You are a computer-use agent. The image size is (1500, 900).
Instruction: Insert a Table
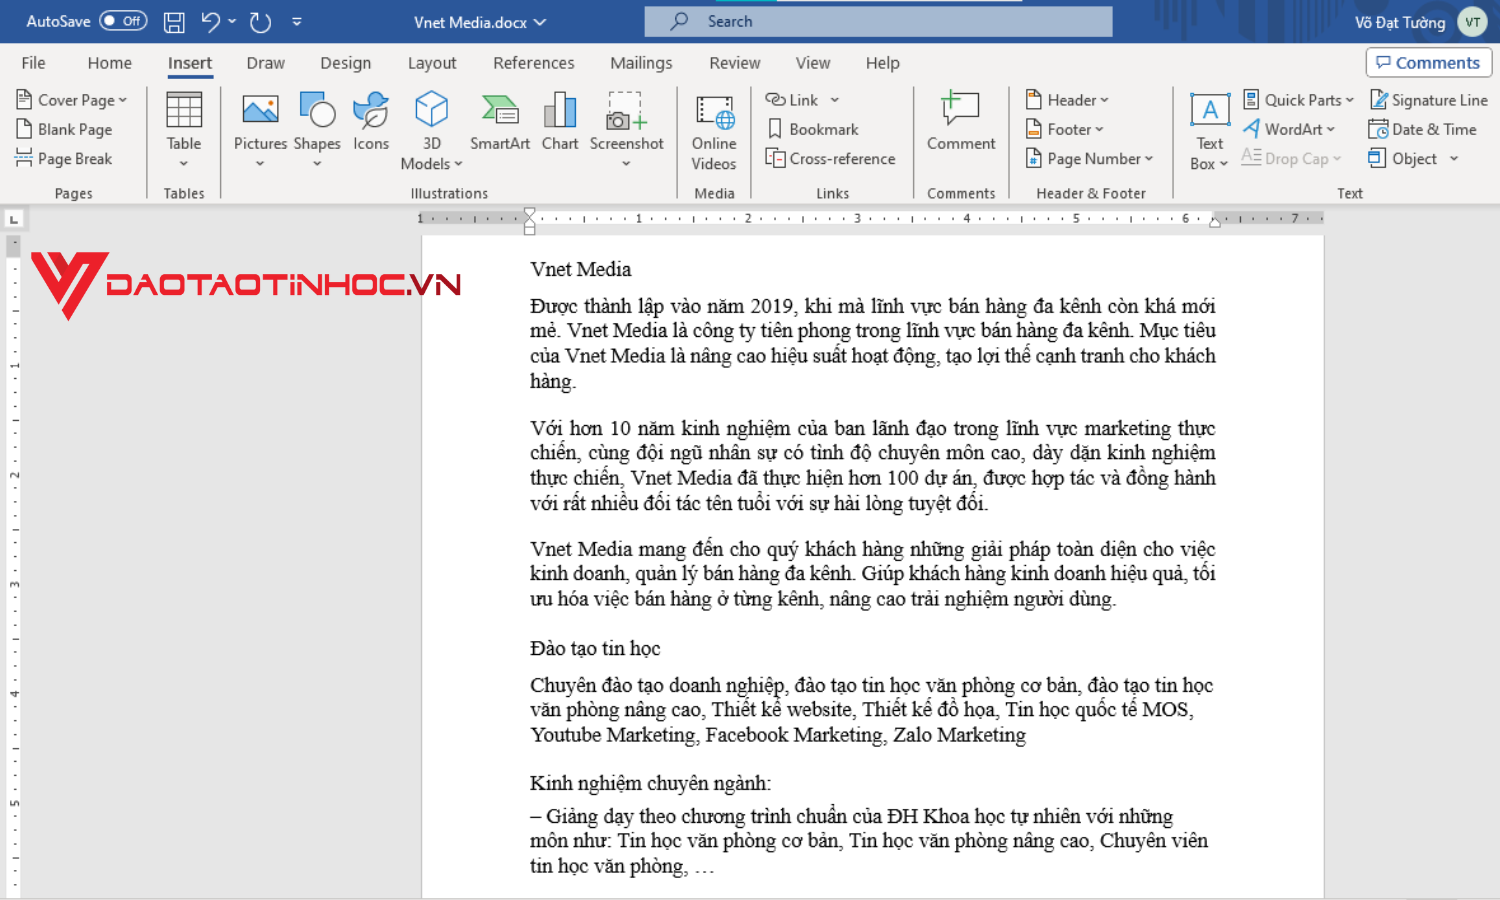tap(183, 128)
